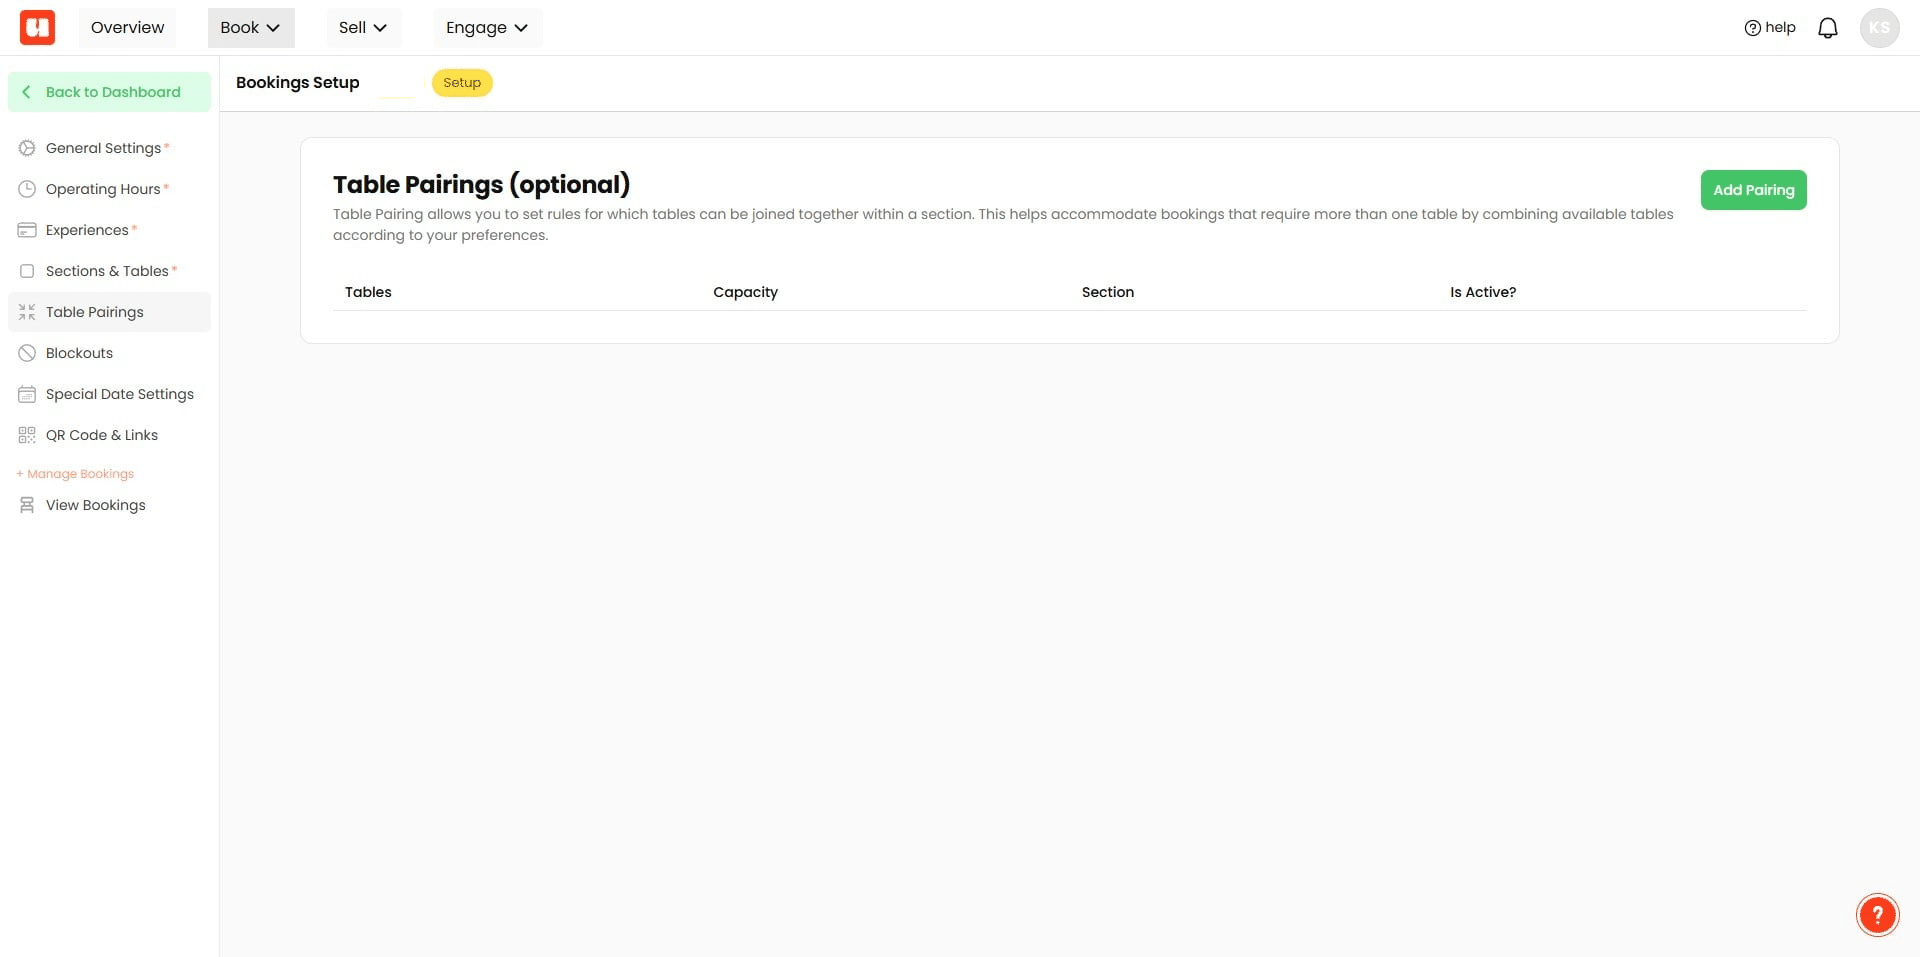Viewport: 1920px width, 957px height.
Task: Open the notifications bell icon
Action: click(1827, 28)
